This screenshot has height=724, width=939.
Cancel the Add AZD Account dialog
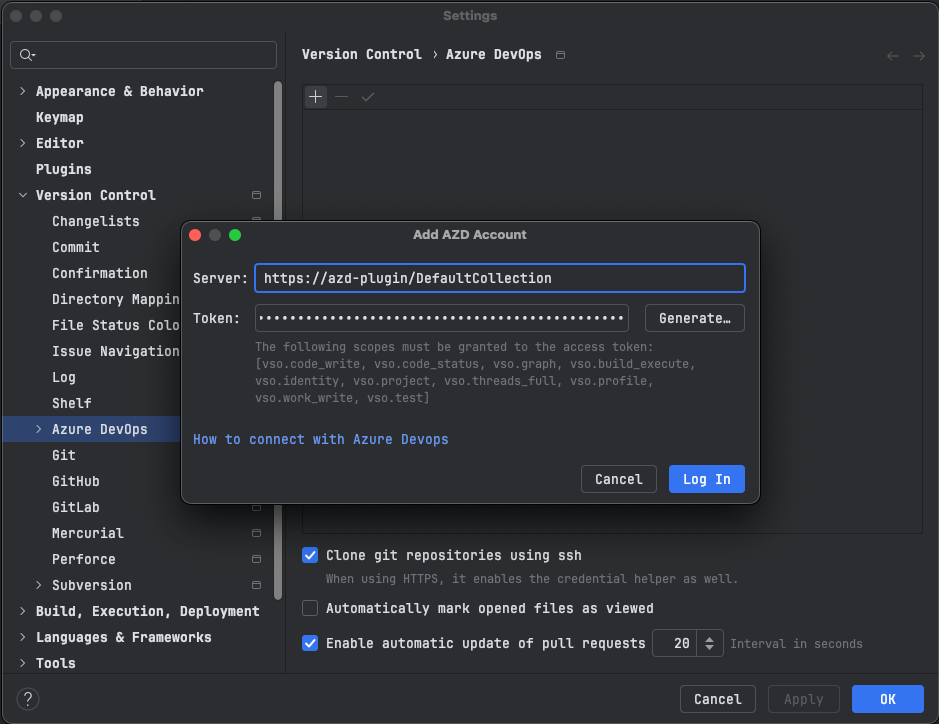(x=619, y=479)
